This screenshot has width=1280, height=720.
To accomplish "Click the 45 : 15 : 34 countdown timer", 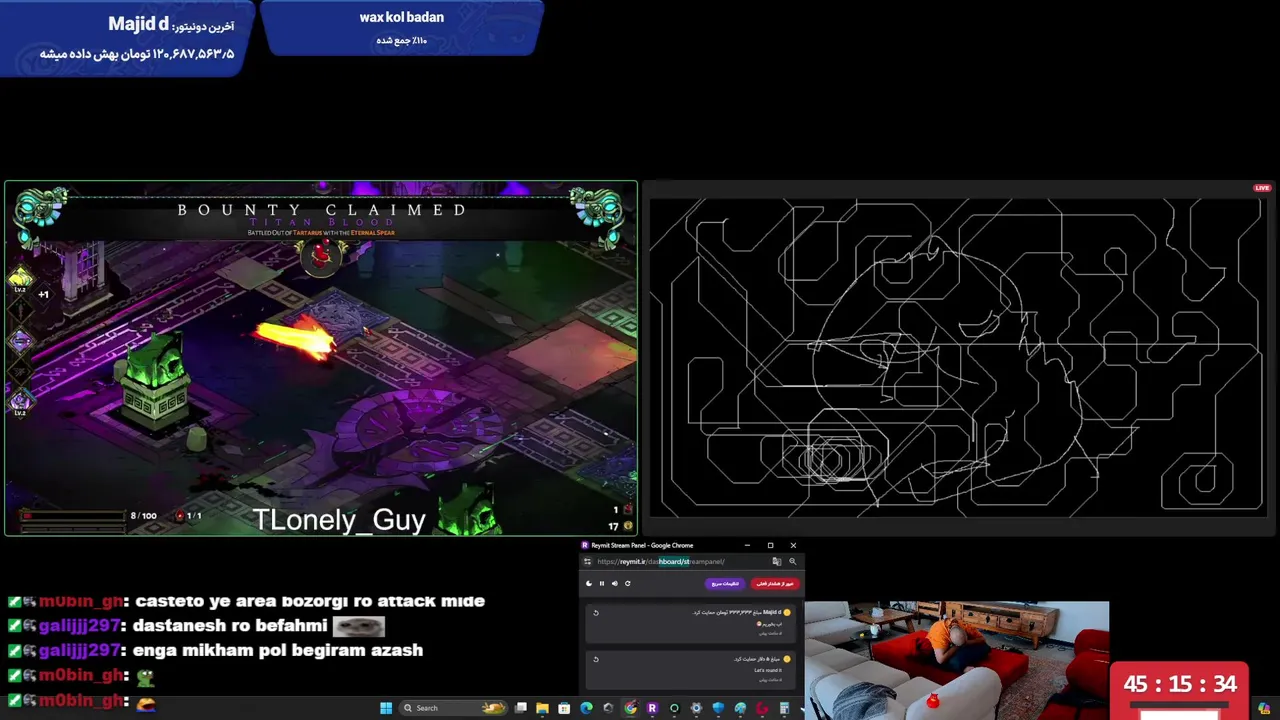I will (1180, 685).
